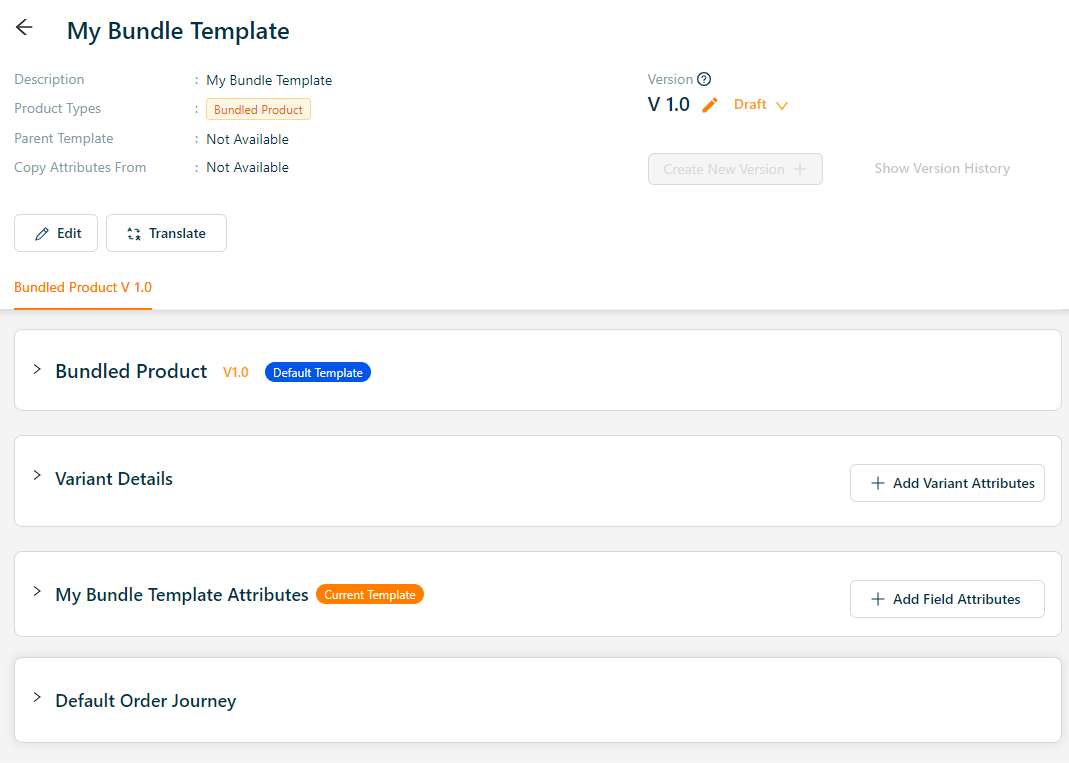The width and height of the screenshot is (1069, 763).
Task: Expand the Bundled Product section
Action: (37, 370)
